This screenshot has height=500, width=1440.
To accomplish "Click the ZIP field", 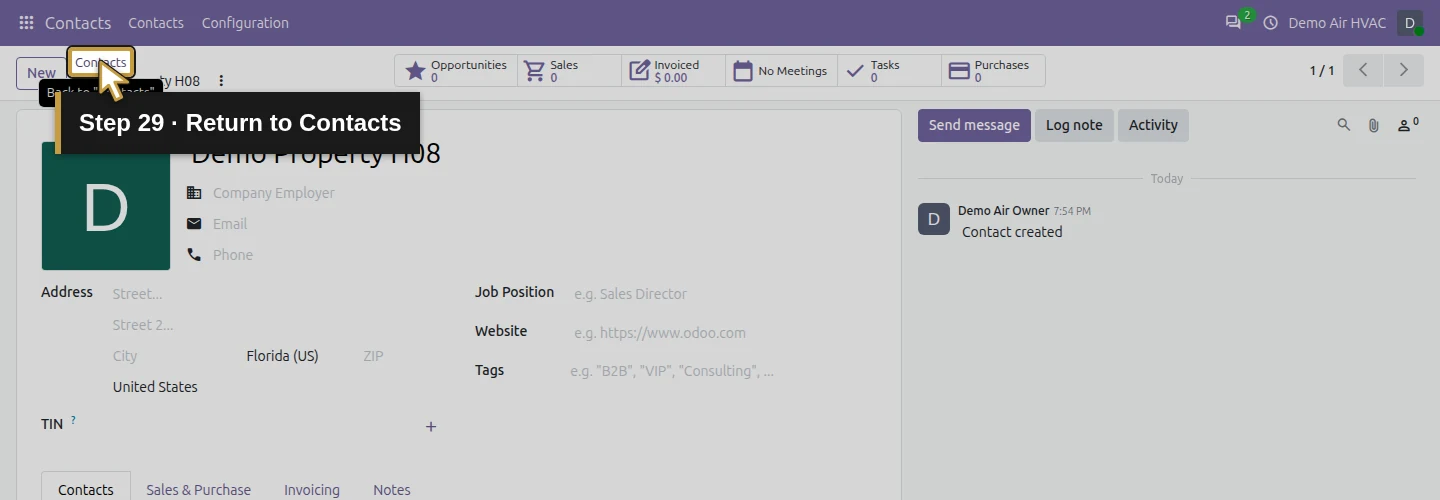I will point(400,356).
